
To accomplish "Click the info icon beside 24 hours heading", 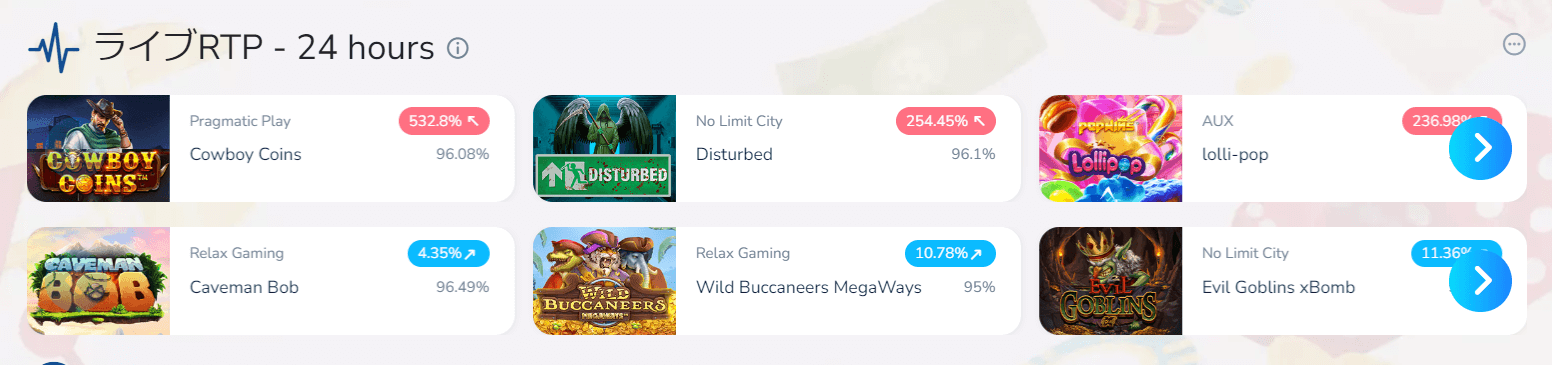I will [458, 47].
